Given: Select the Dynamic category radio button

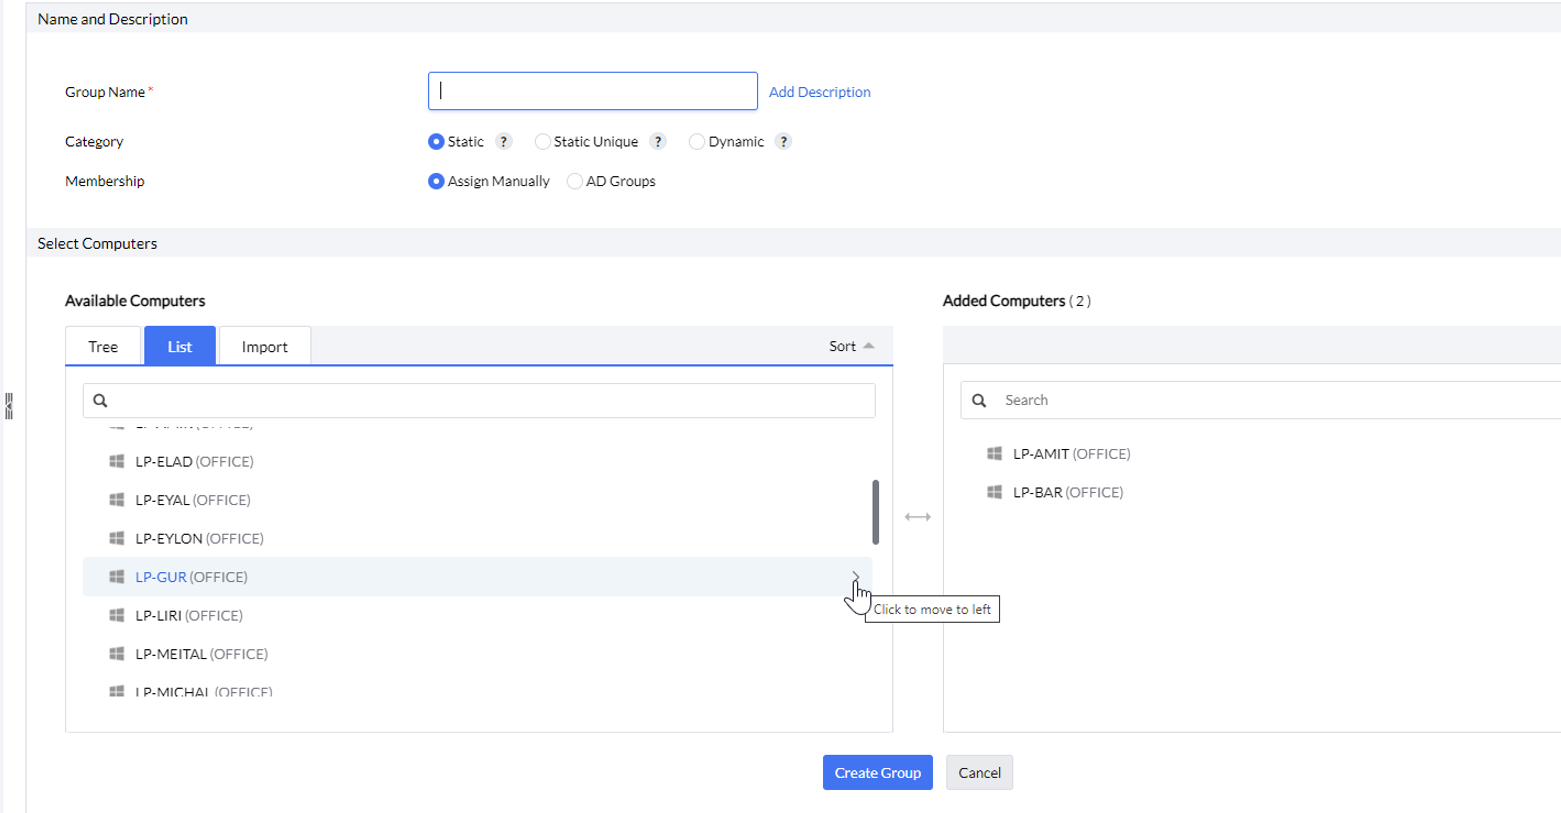Looking at the screenshot, I should tap(697, 142).
